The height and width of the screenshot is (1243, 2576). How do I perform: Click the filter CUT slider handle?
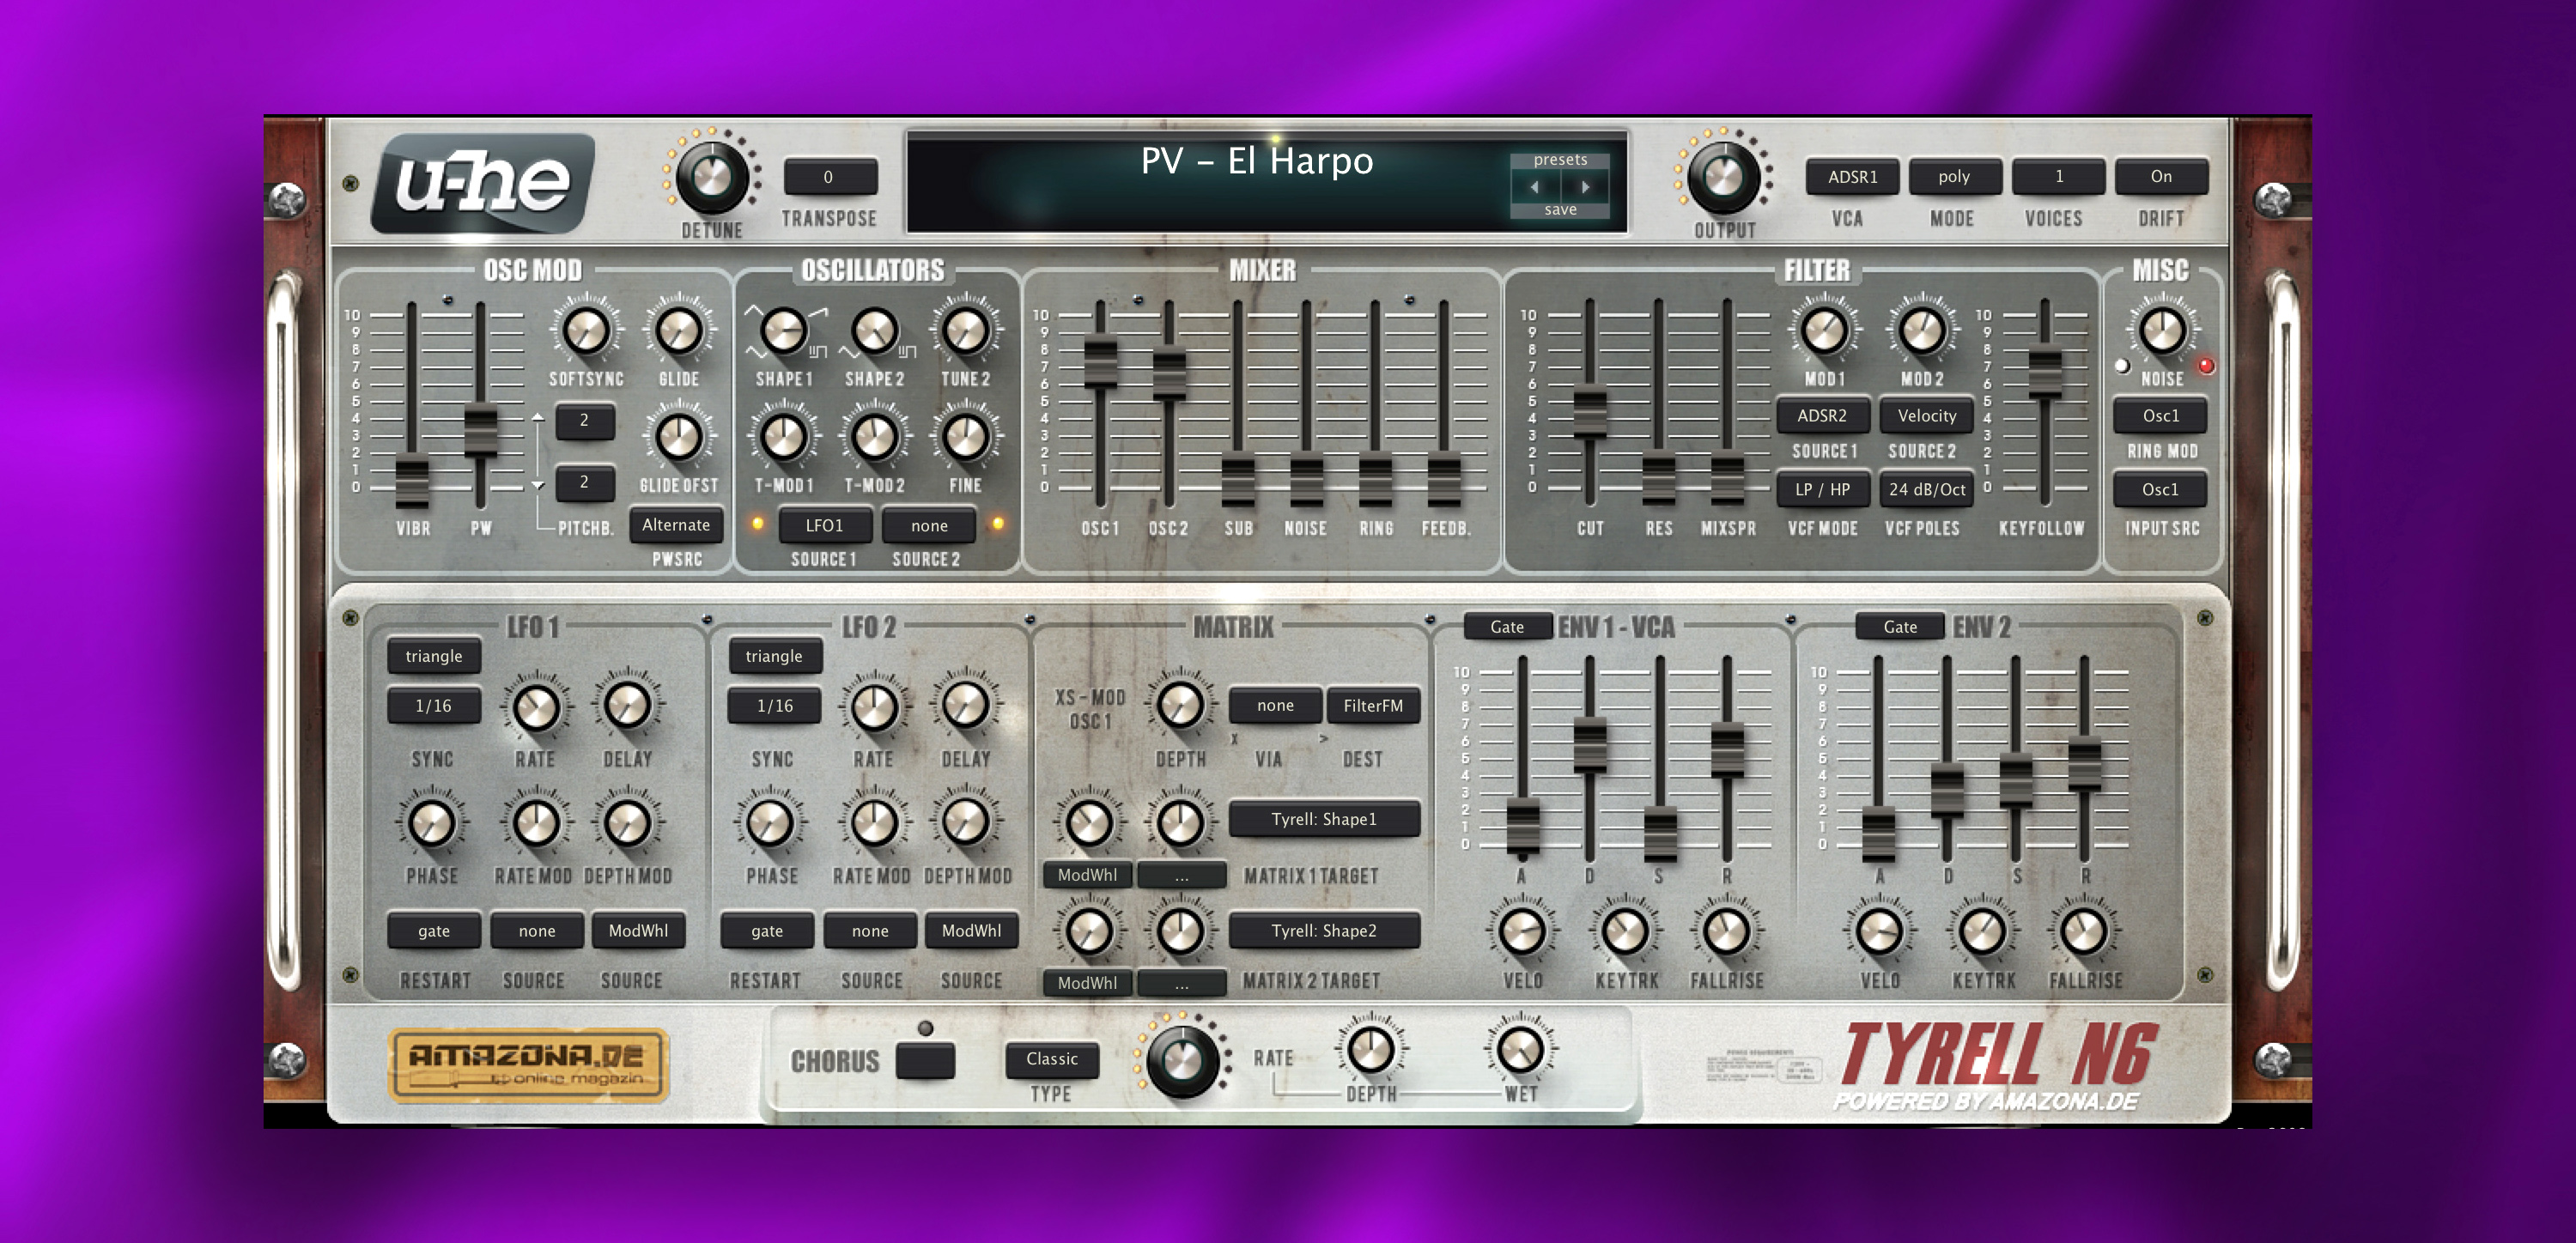(x=1590, y=414)
